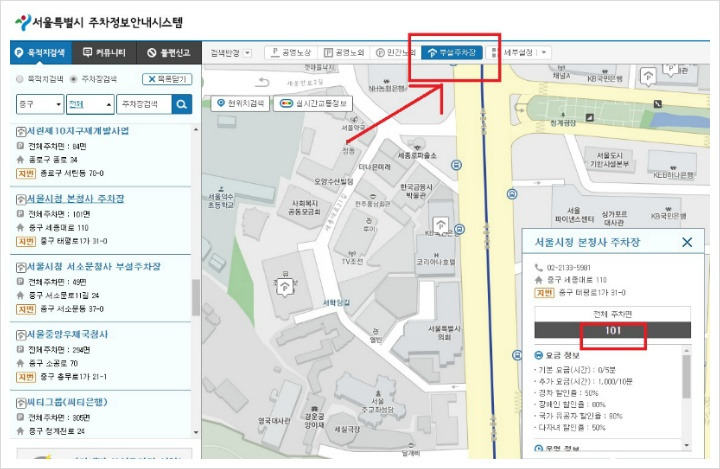This screenshot has height=469, width=720.
Task: Expand the 세부설정 dropdown arrow
Action: 544,52
